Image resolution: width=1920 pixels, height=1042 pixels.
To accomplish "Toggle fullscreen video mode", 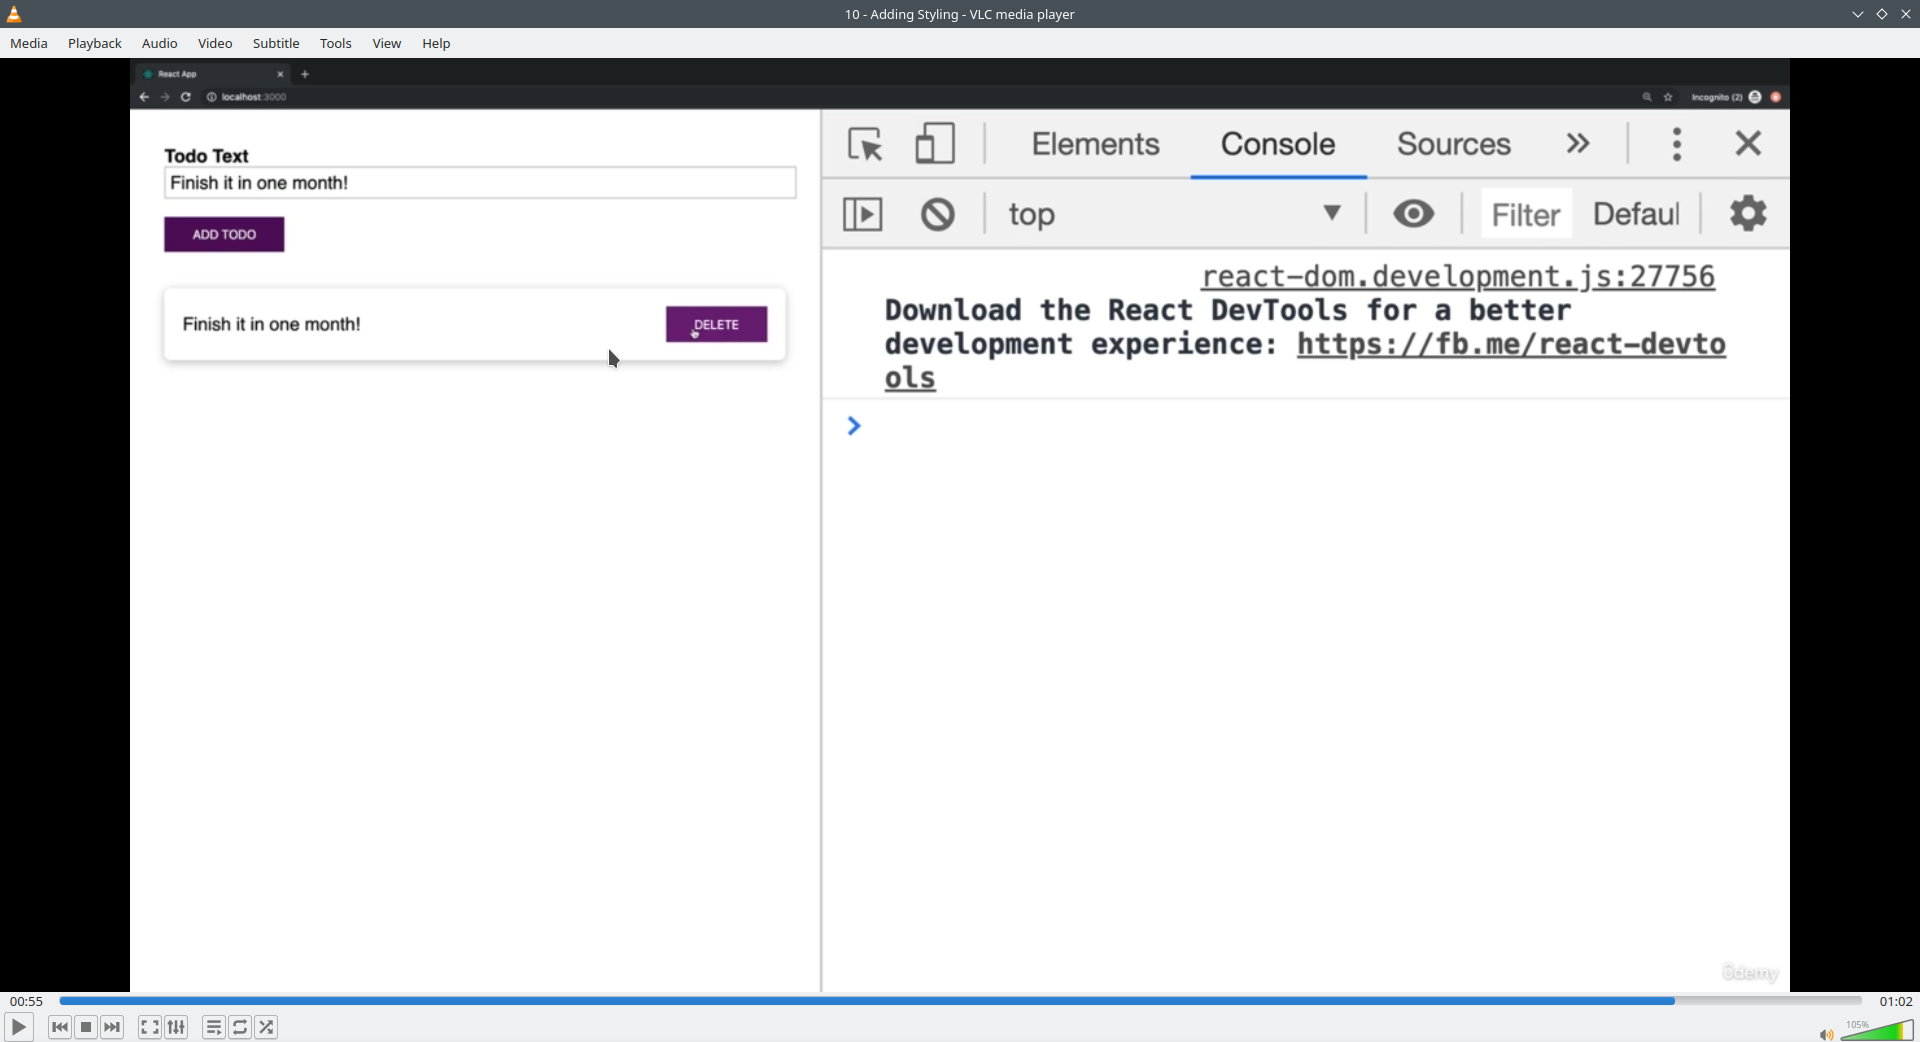I will (x=150, y=1027).
